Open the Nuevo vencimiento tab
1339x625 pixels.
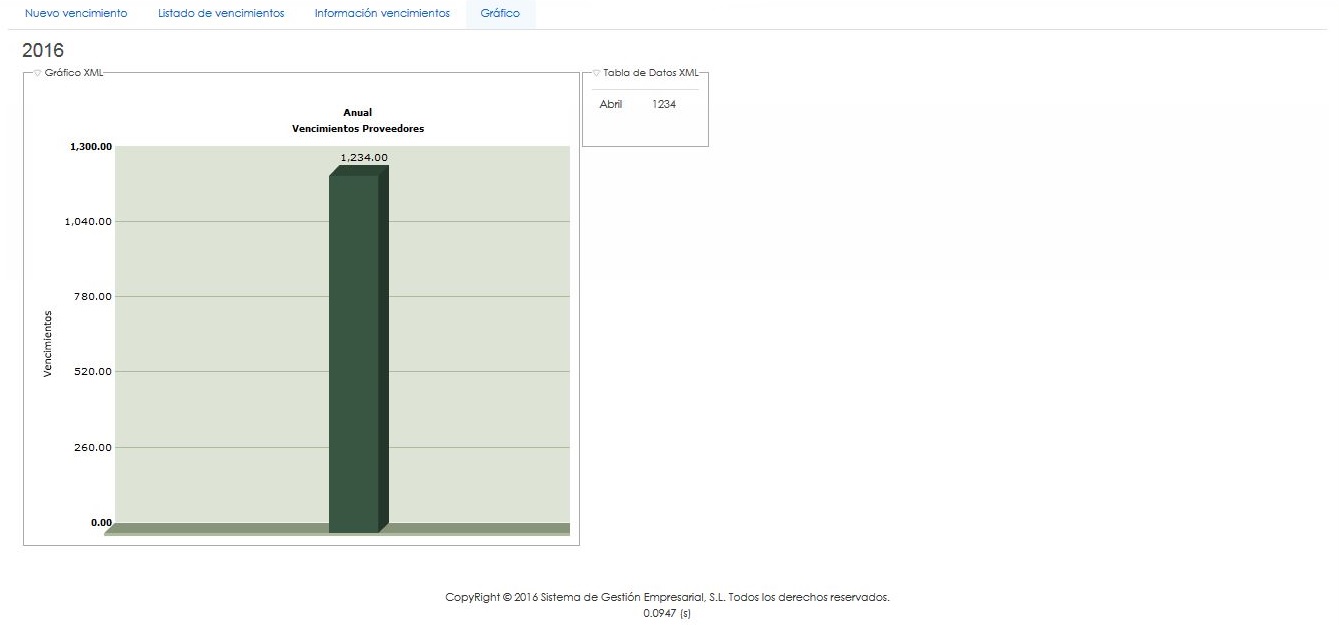pyautogui.click(x=76, y=14)
